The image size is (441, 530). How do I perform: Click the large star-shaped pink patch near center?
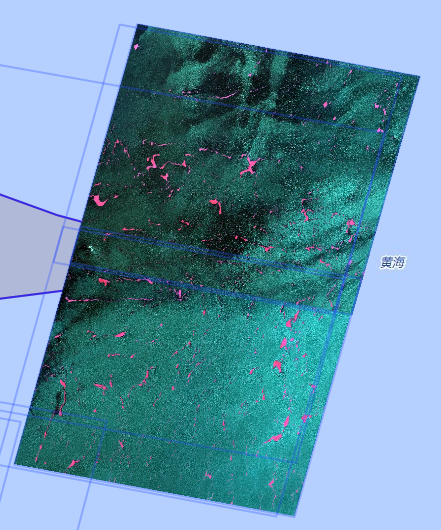tap(251, 167)
